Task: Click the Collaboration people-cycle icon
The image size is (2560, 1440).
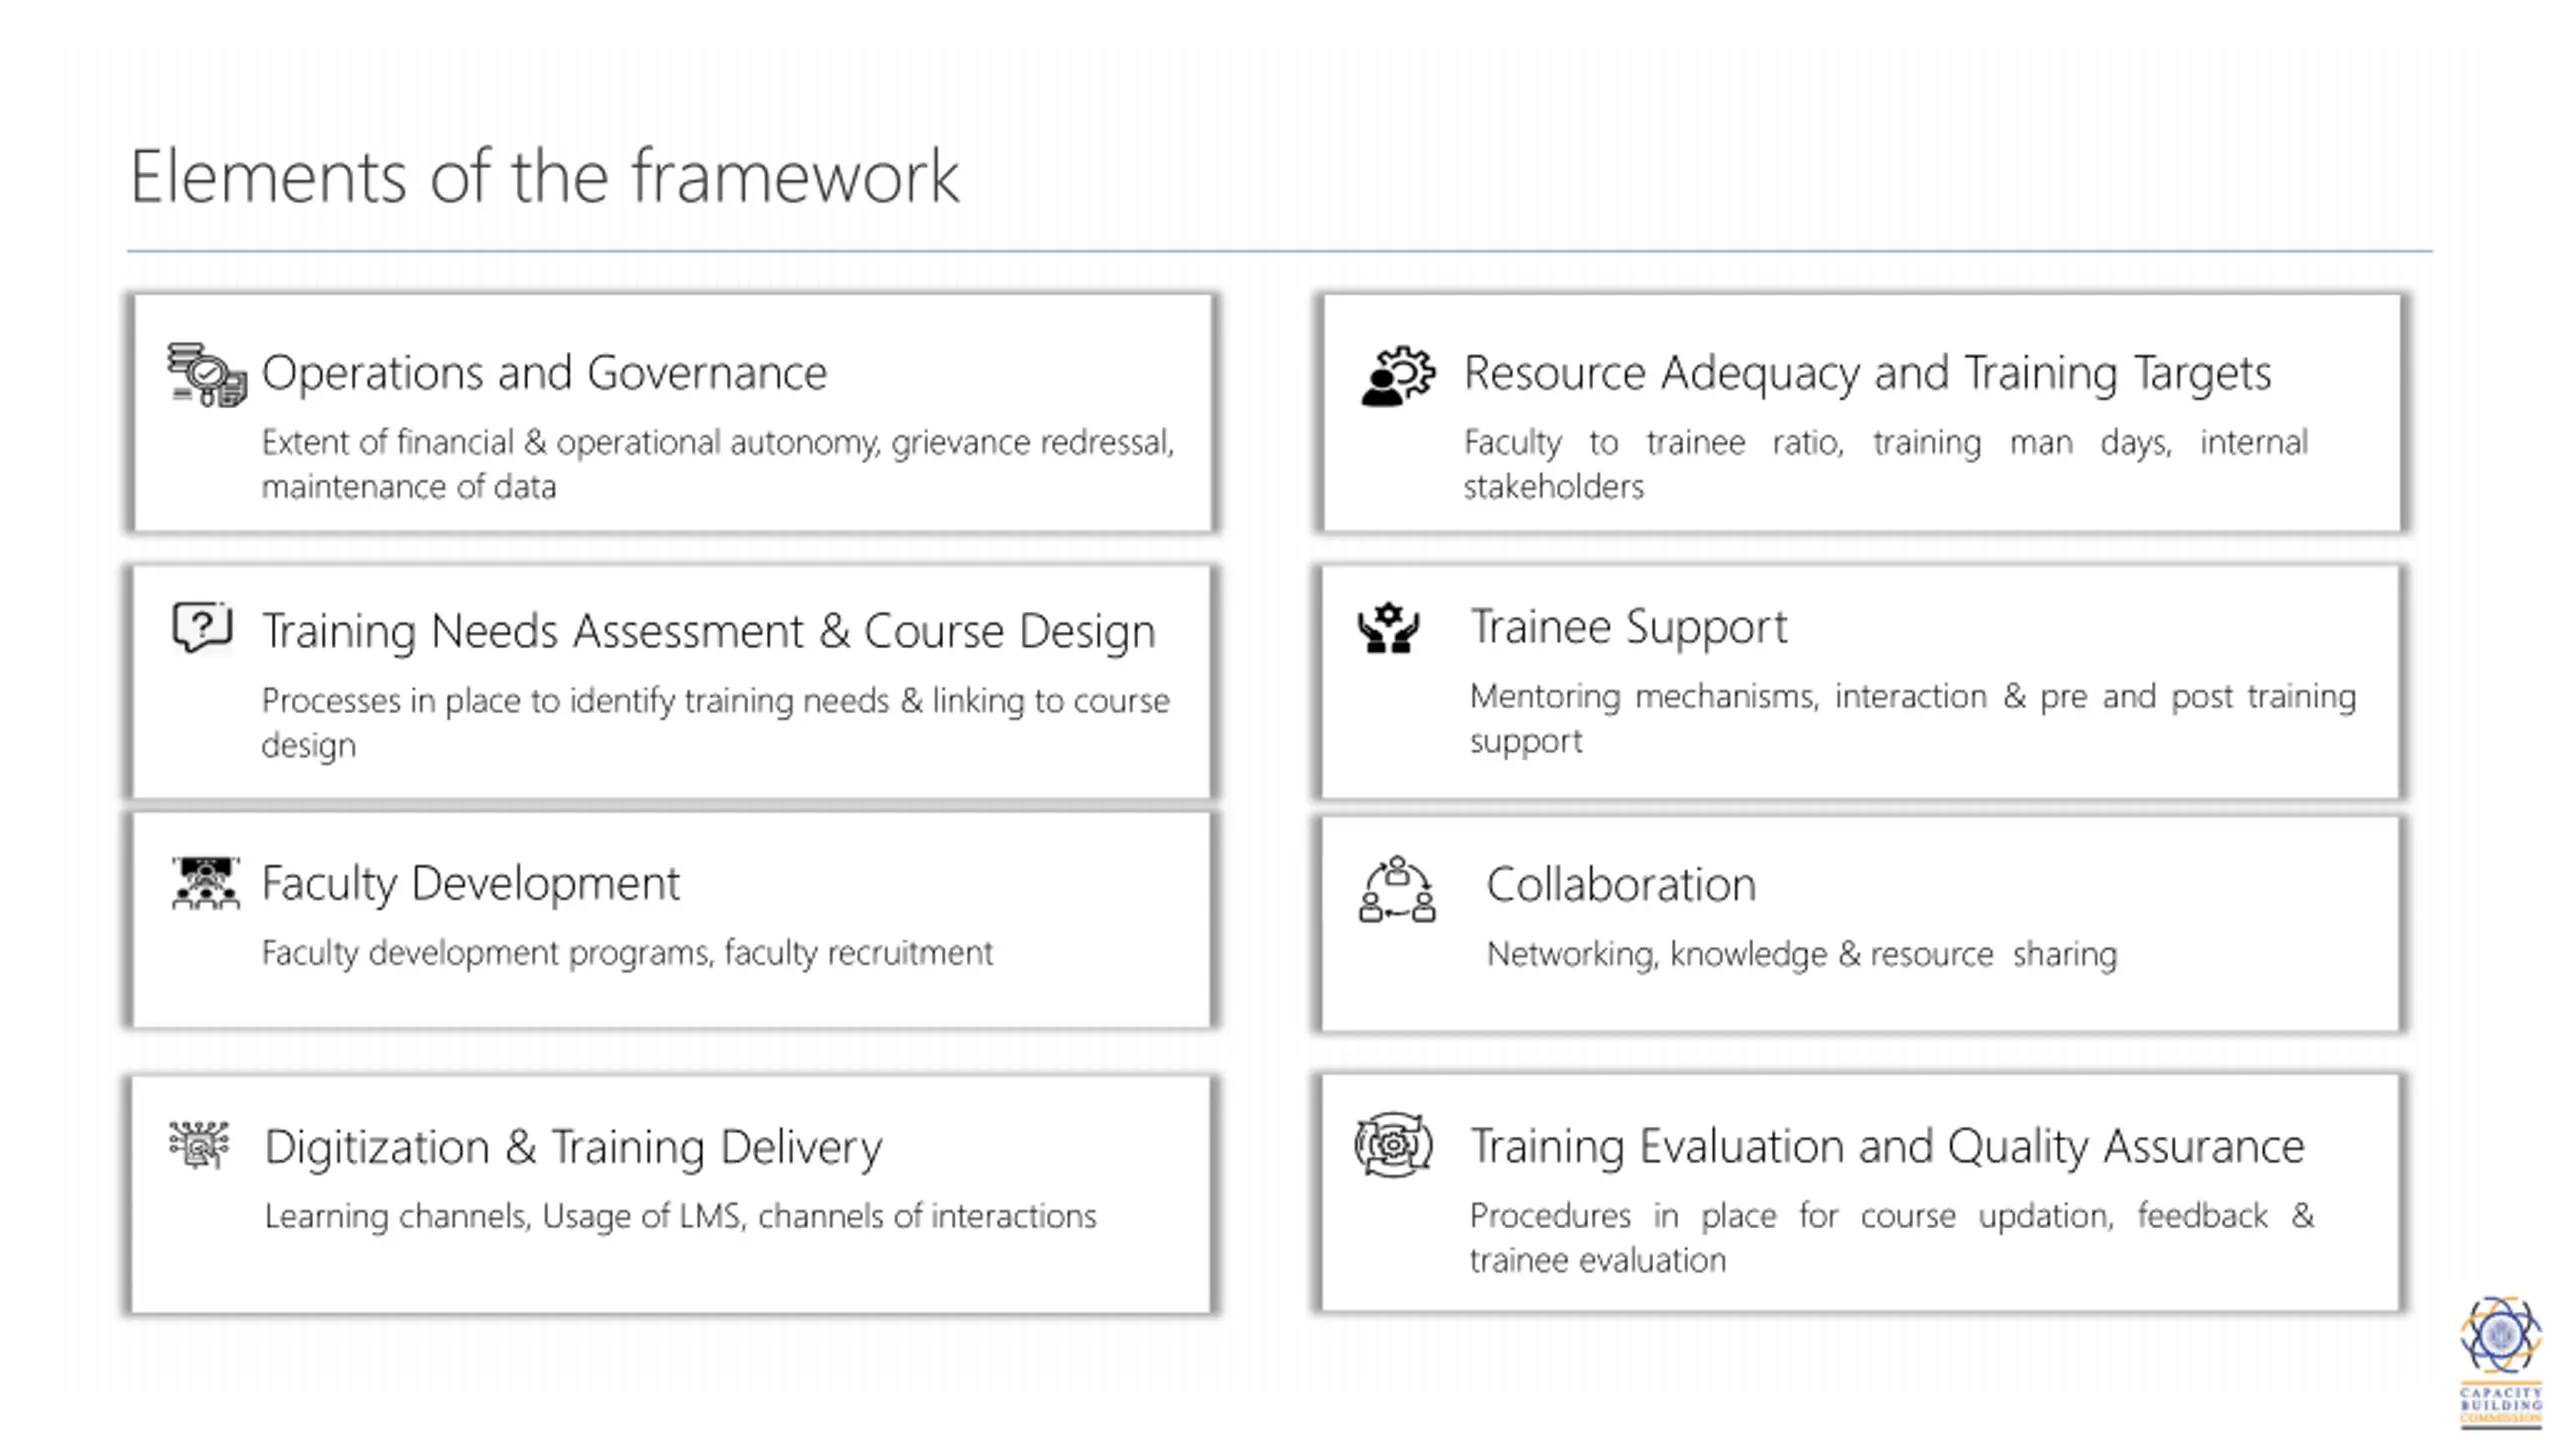Action: click(x=1397, y=888)
